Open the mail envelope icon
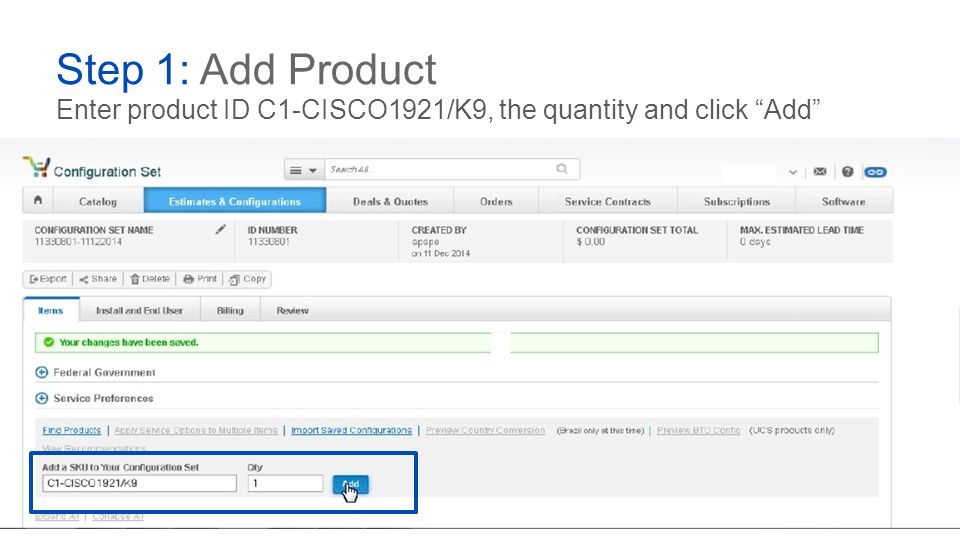960x540 pixels. coord(820,172)
